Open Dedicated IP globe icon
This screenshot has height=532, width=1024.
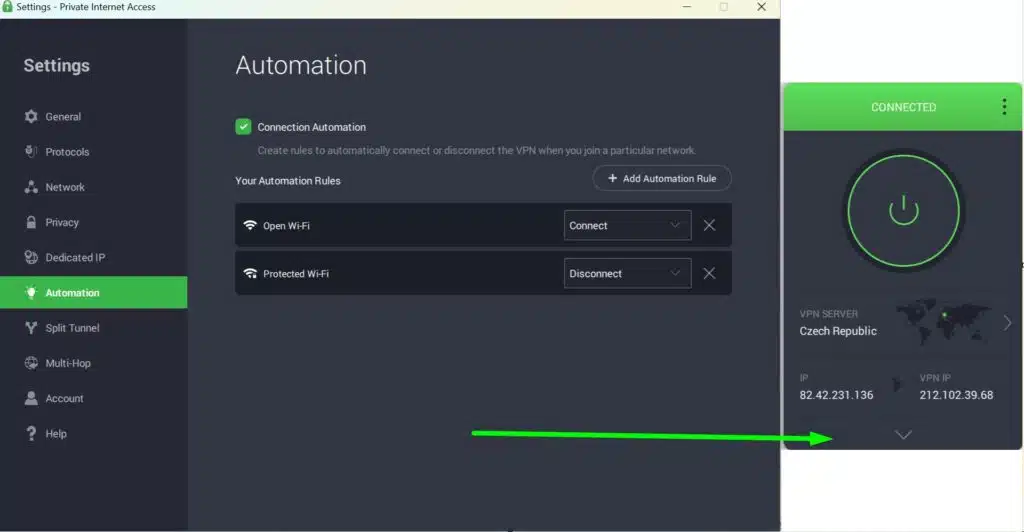[31, 257]
